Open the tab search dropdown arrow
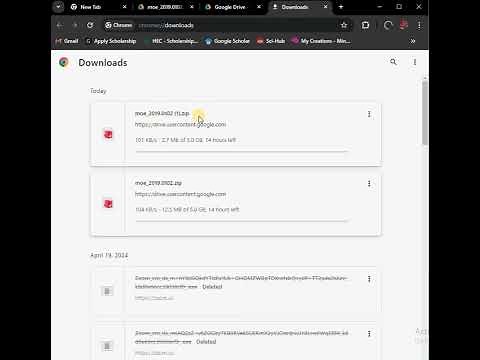480x360 pixels. click(x=59, y=7)
